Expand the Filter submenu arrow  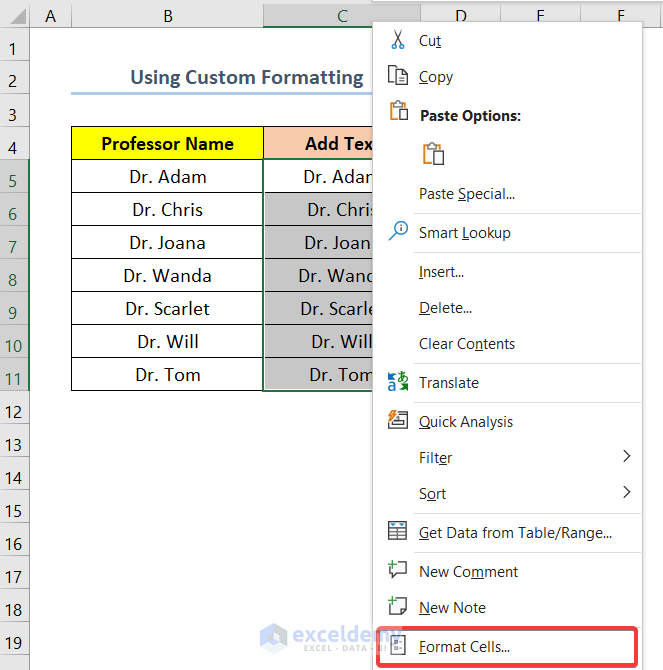(x=626, y=456)
